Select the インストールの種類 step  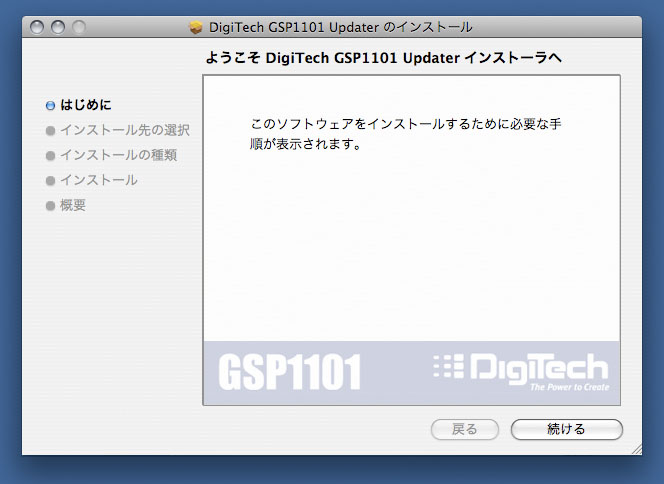point(119,155)
